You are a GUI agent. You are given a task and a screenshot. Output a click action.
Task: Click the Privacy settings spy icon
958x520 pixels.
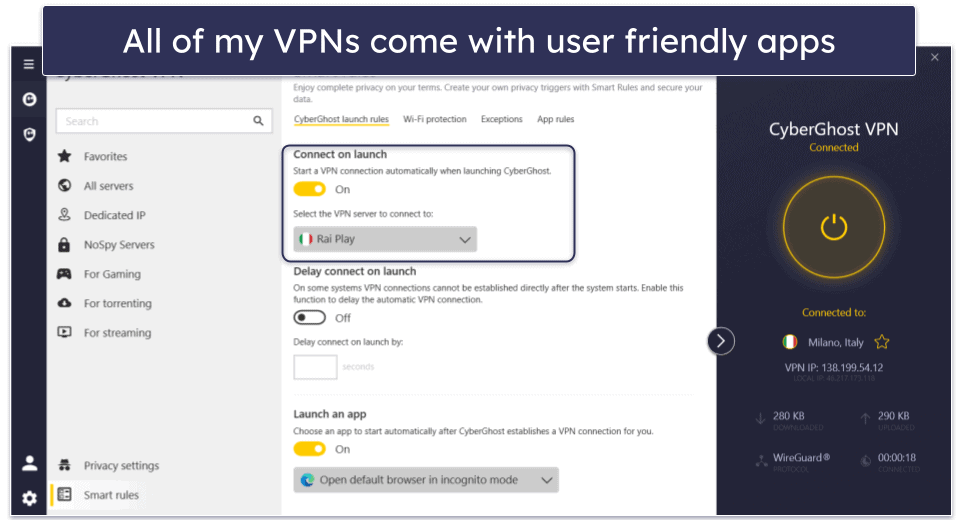[64, 465]
